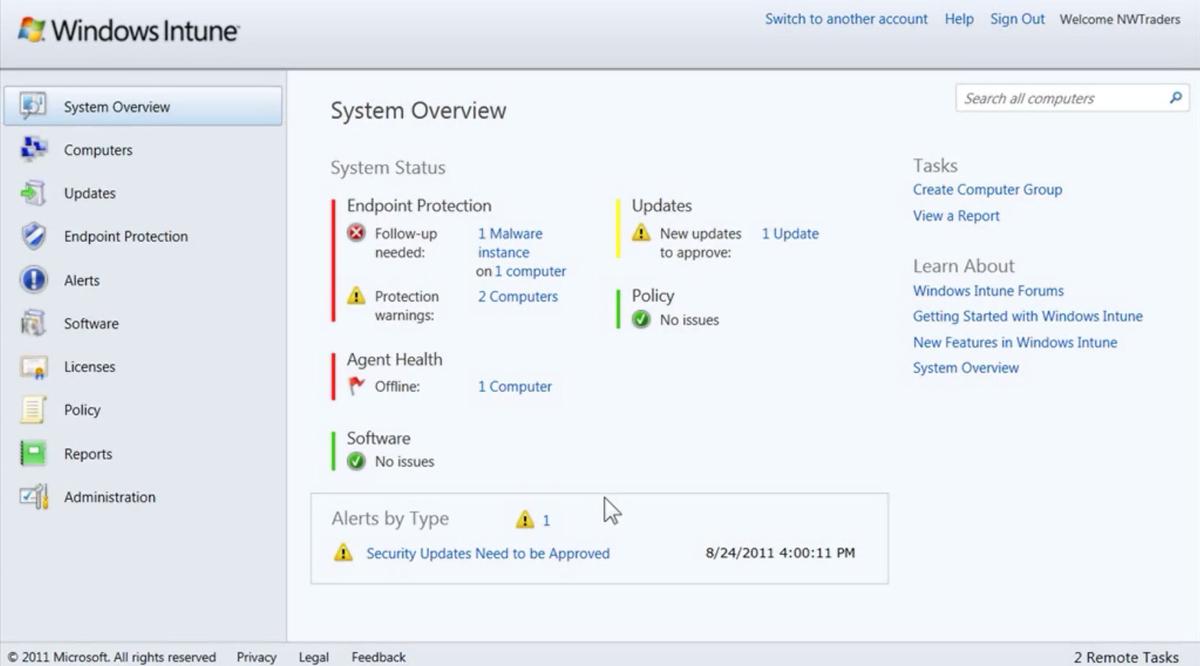
Task: Click the warning icon beside New updates to approve
Action: click(641, 233)
